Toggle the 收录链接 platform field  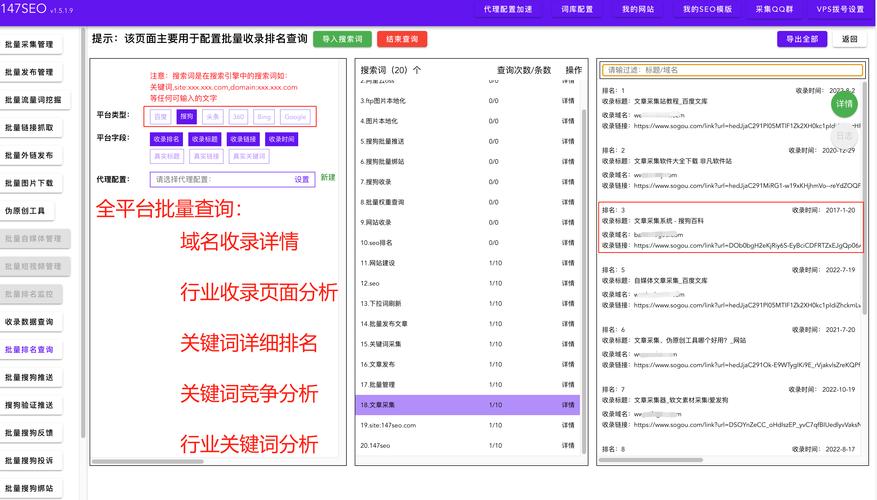point(243,139)
